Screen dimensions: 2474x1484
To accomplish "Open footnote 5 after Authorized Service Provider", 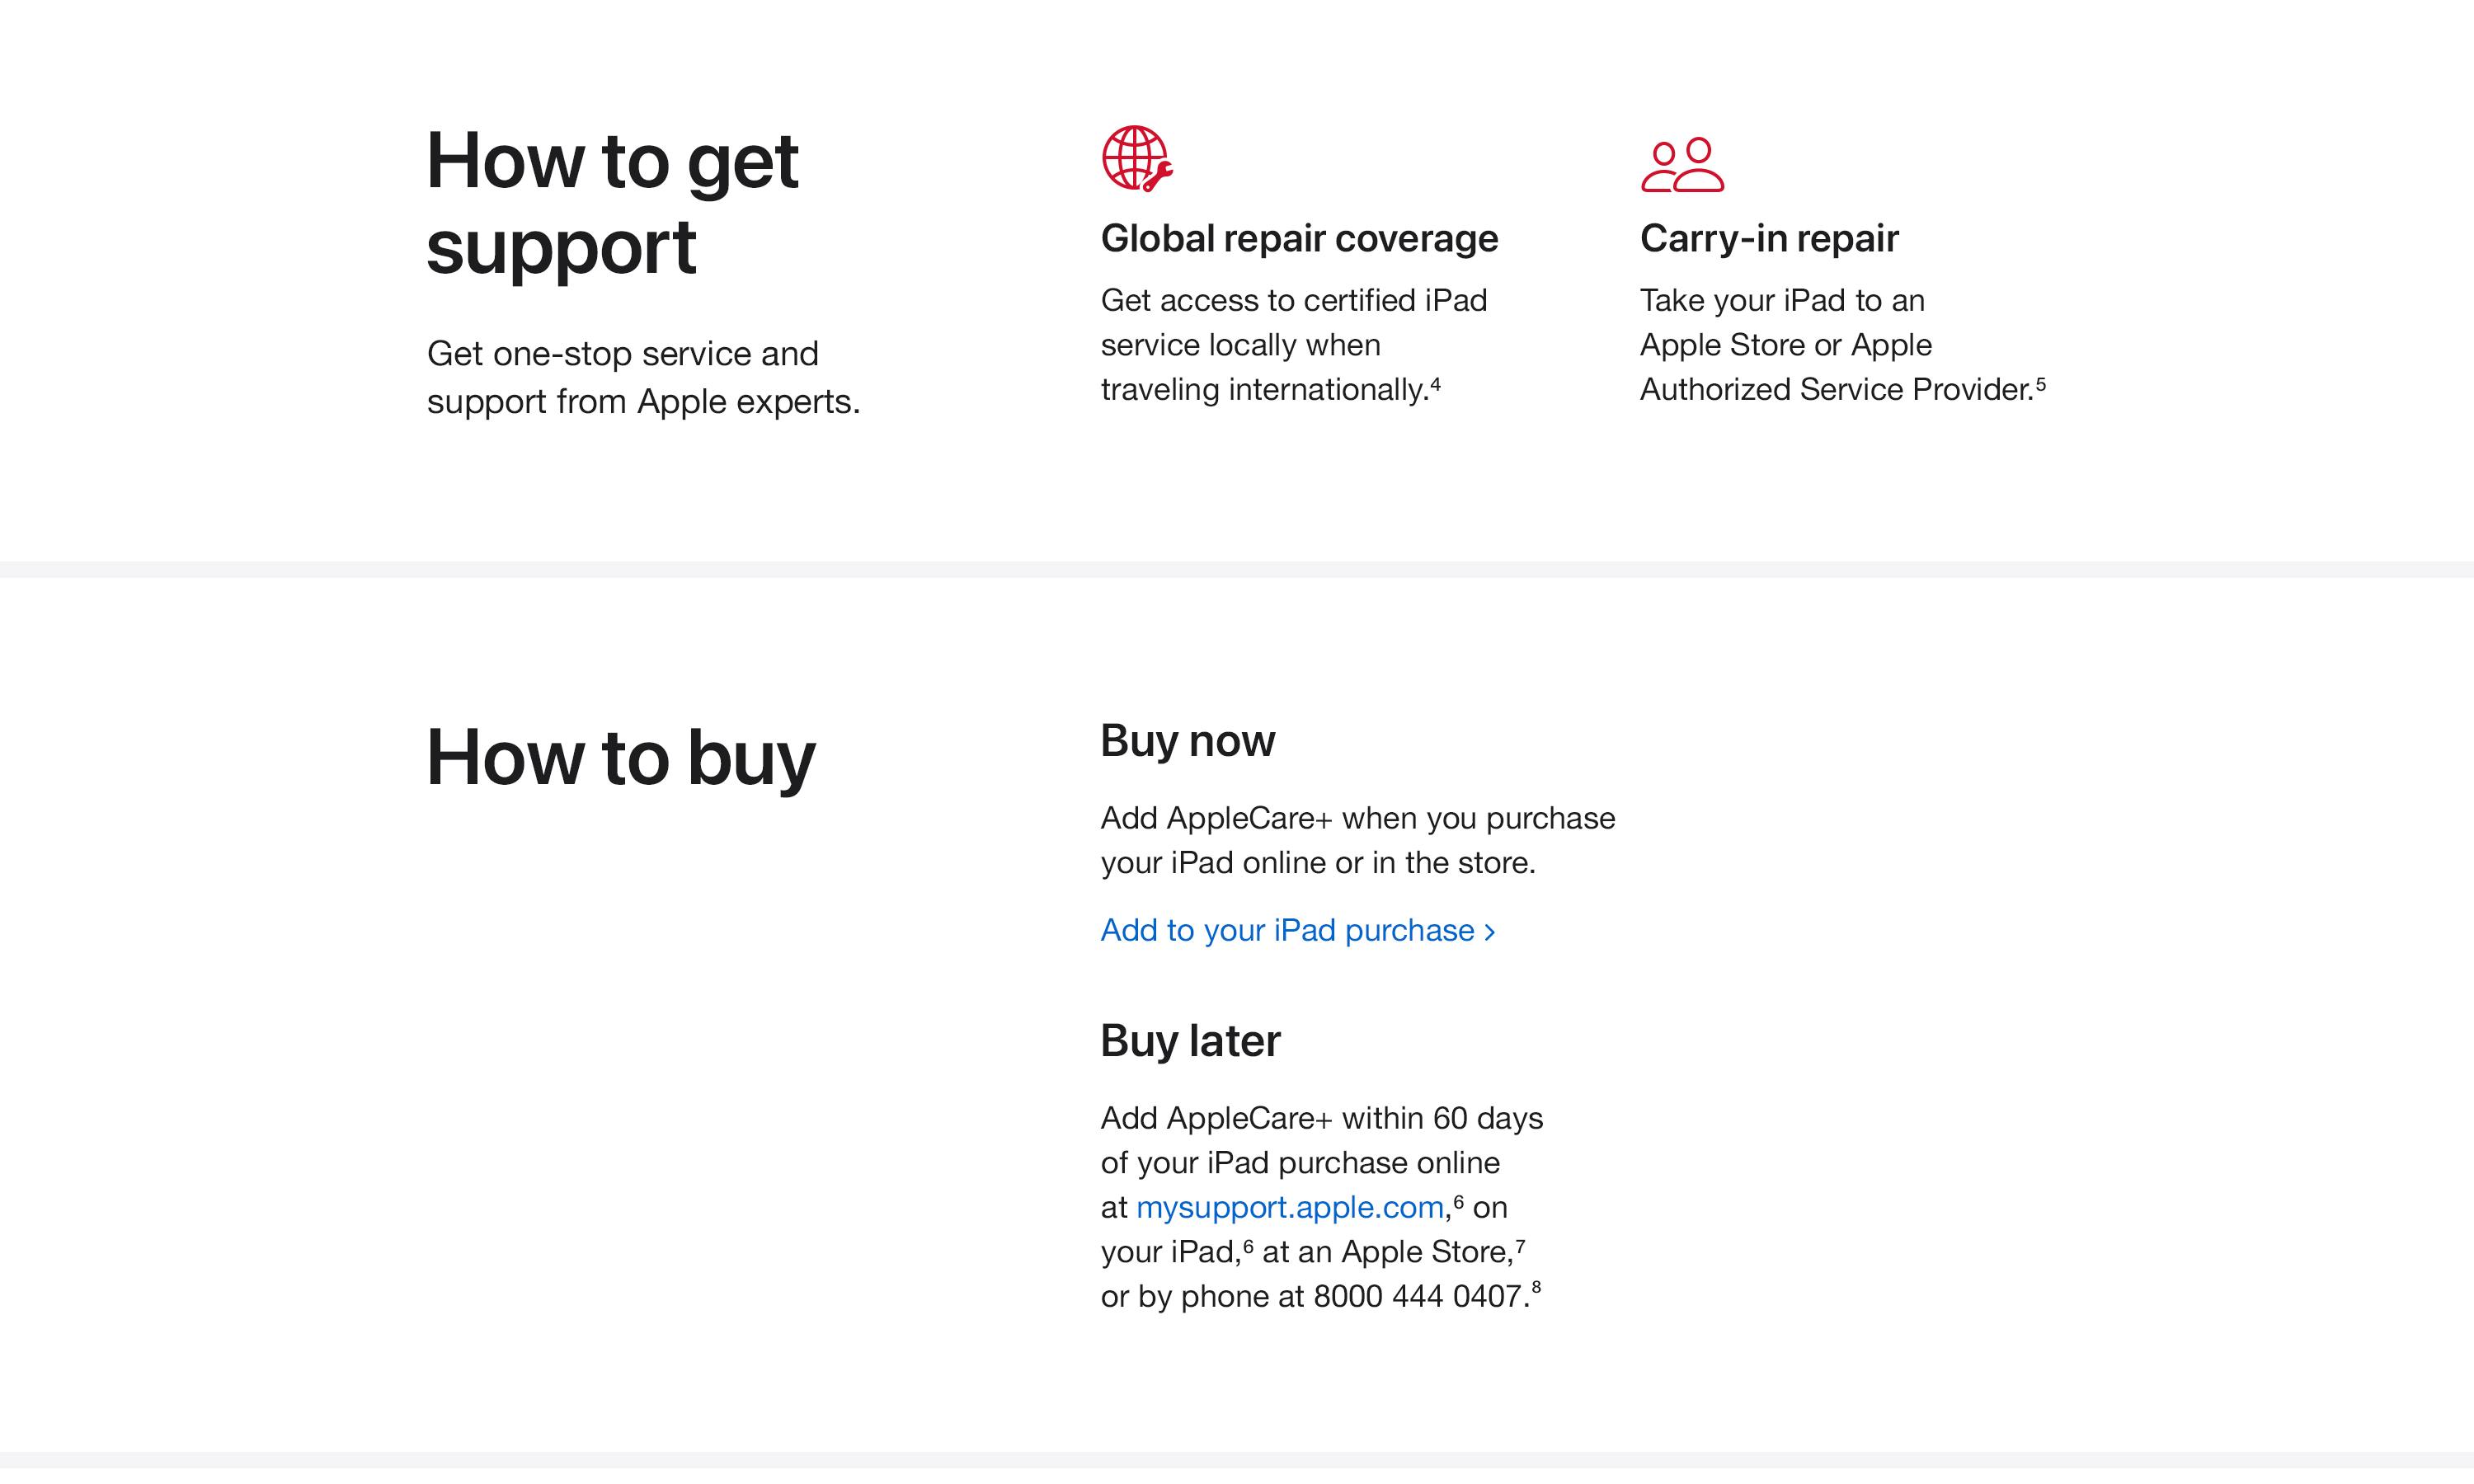I will (2040, 384).
